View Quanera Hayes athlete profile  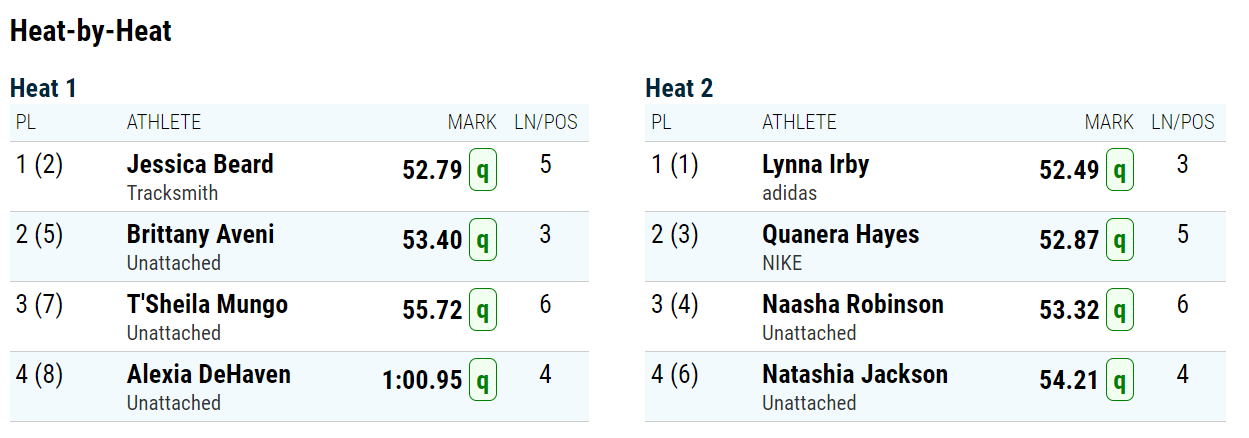pos(841,235)
